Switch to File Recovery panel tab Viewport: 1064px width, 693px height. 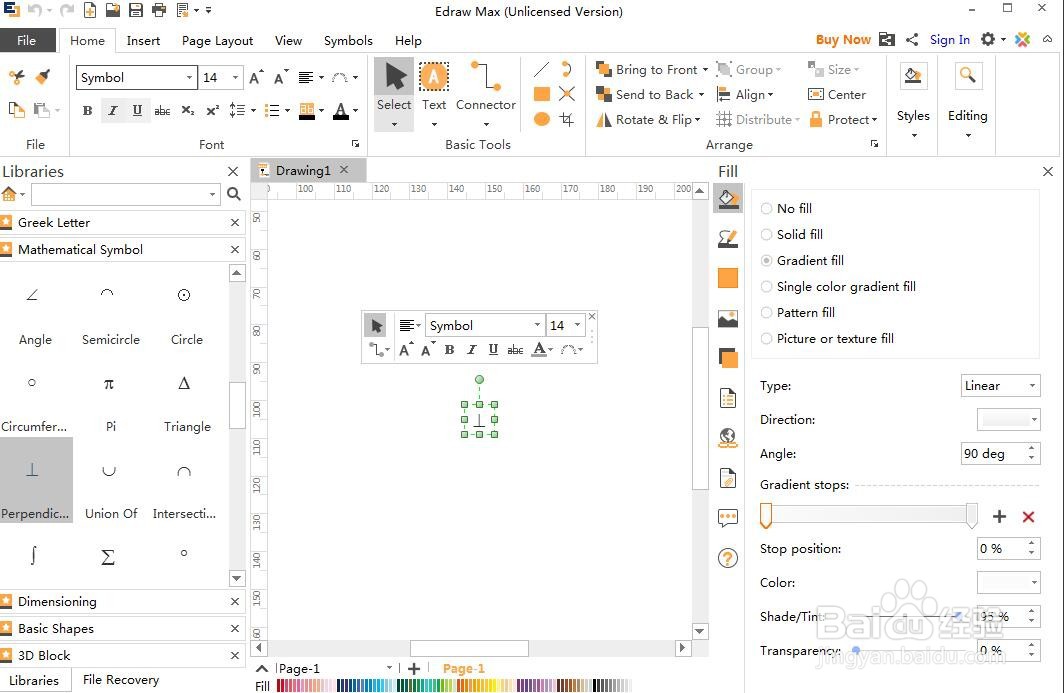(121, 679)
